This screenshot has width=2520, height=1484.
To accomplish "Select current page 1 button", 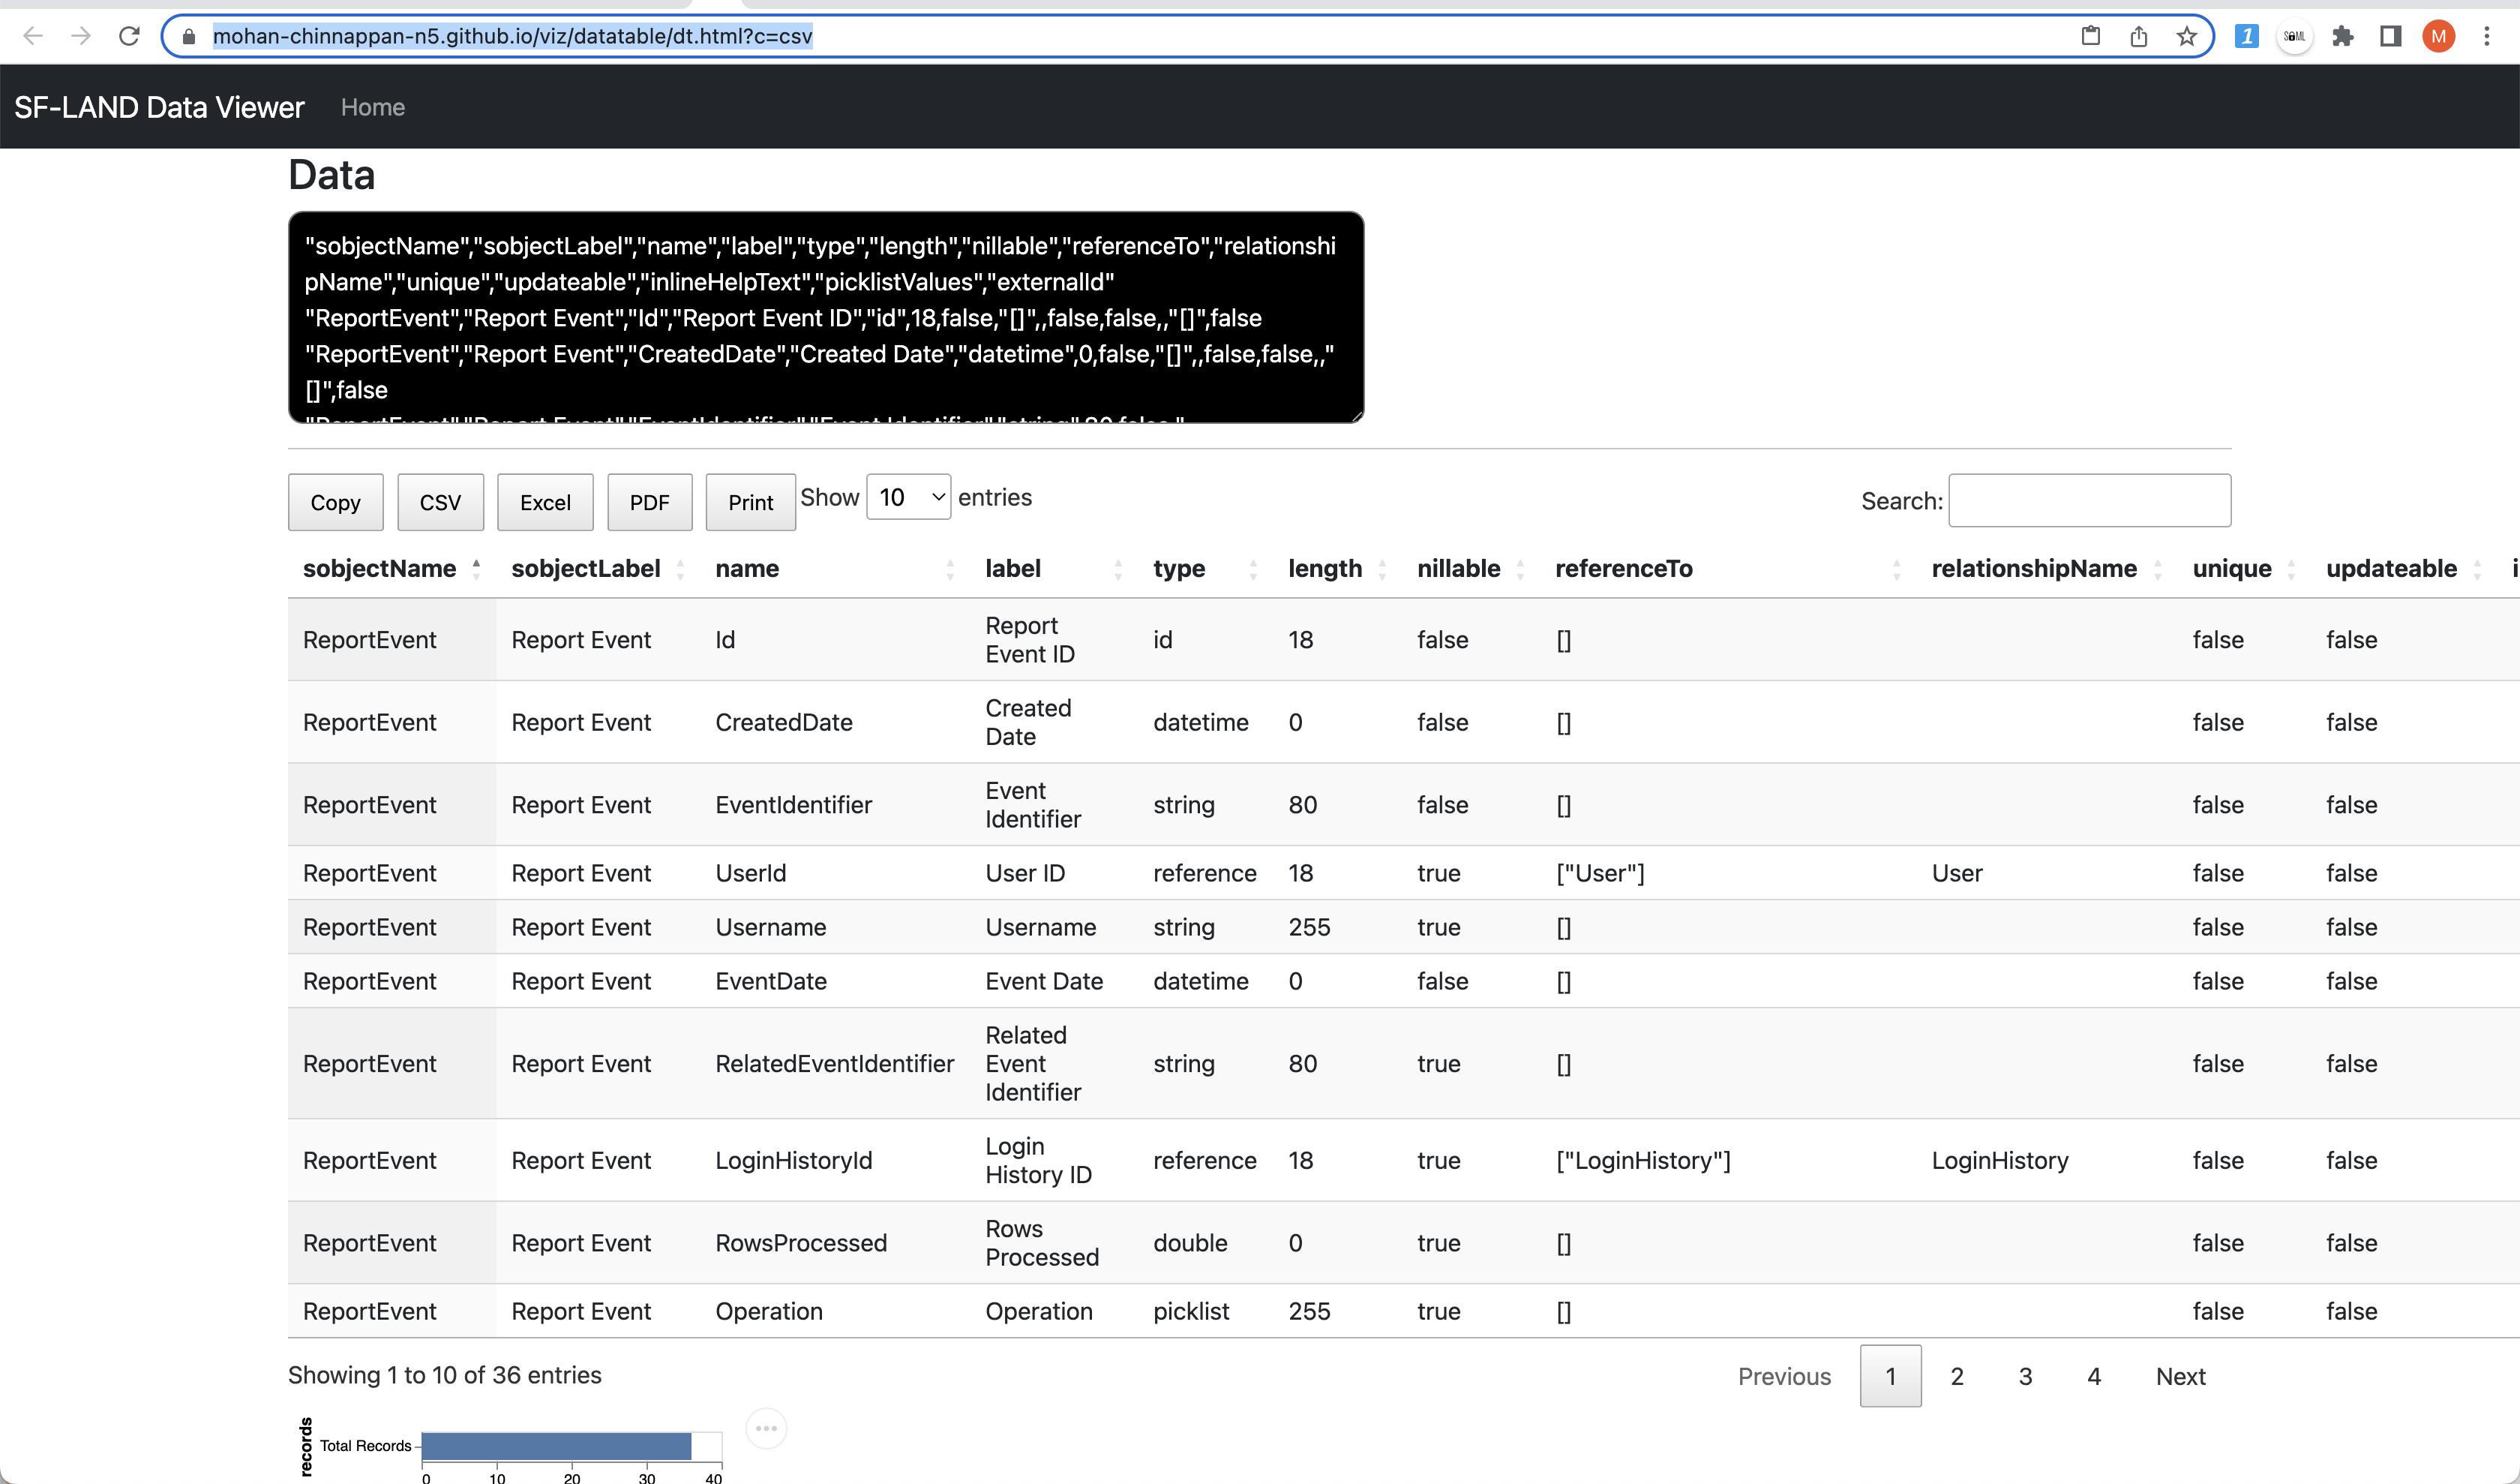I will pos(1890,1376).
